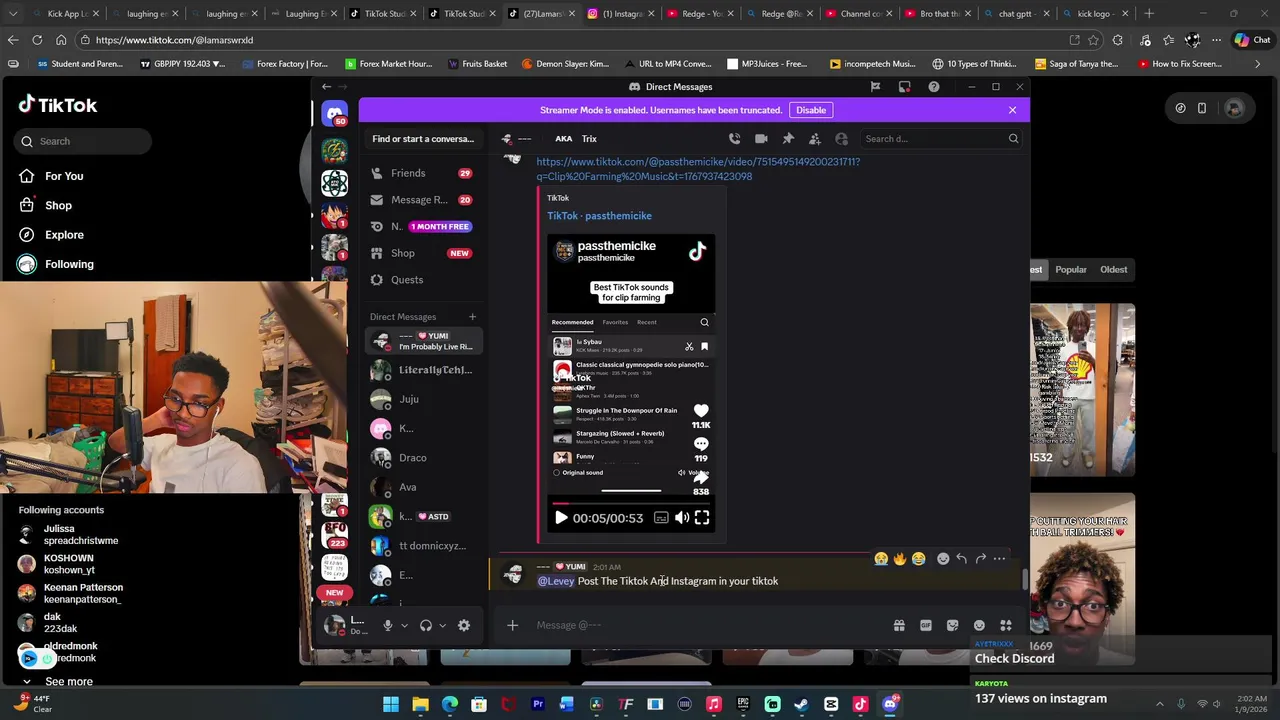Image resolution: width=1280 pixels, height=720 pixels.
Task: Toggle captions on the embedded video
Action: (x=661, y=518)
